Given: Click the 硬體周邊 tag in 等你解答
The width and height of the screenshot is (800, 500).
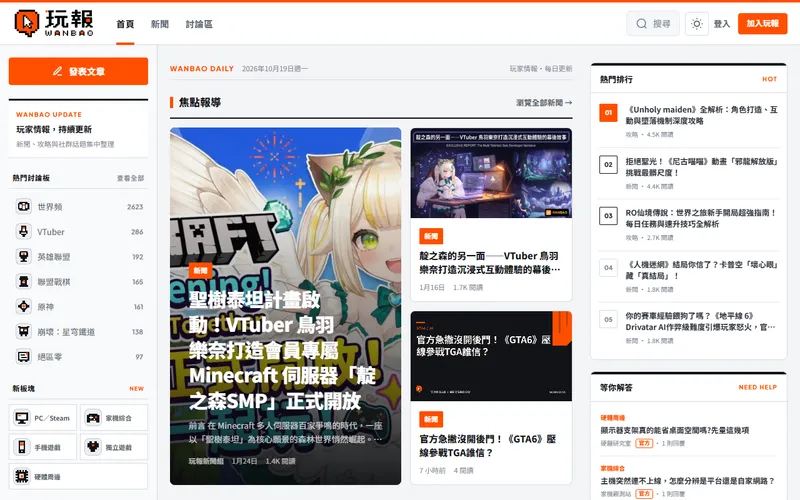Looking at the screenshot, I should 613,417.
